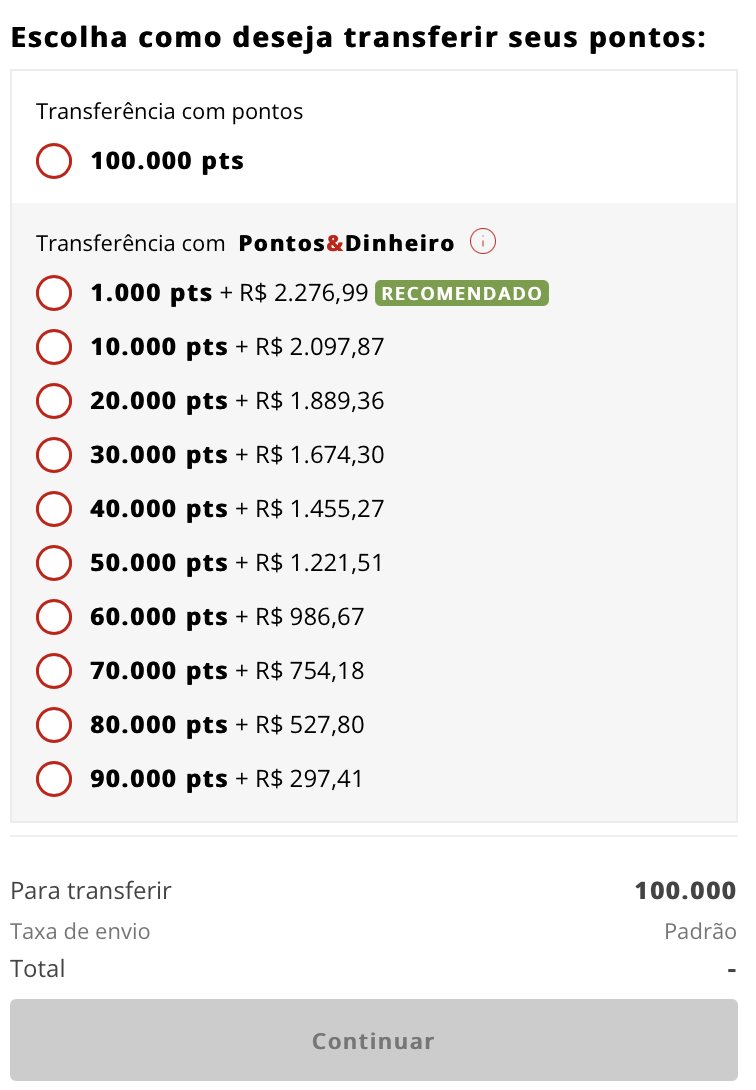Click the Padrão shipping fee value

(x=700, y=932)
